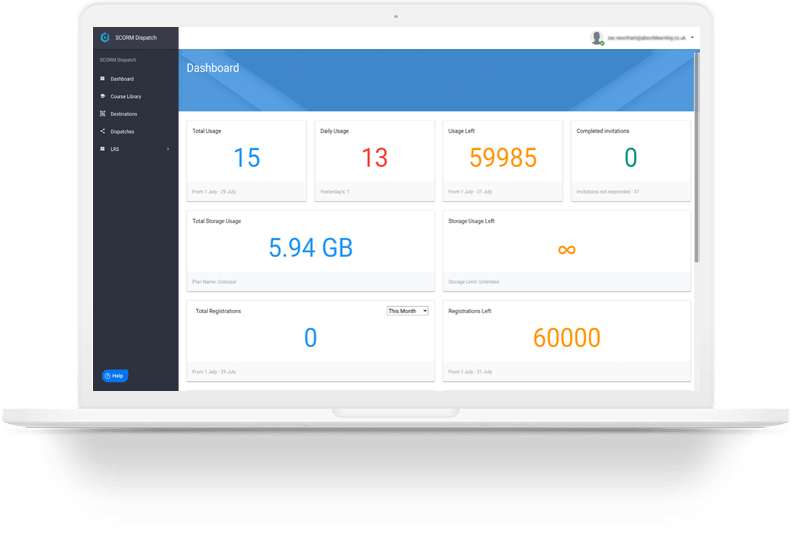This screenshot has height=544, width=792.
Task: Click the Usage Left card label
Action: tap(462, 131)
